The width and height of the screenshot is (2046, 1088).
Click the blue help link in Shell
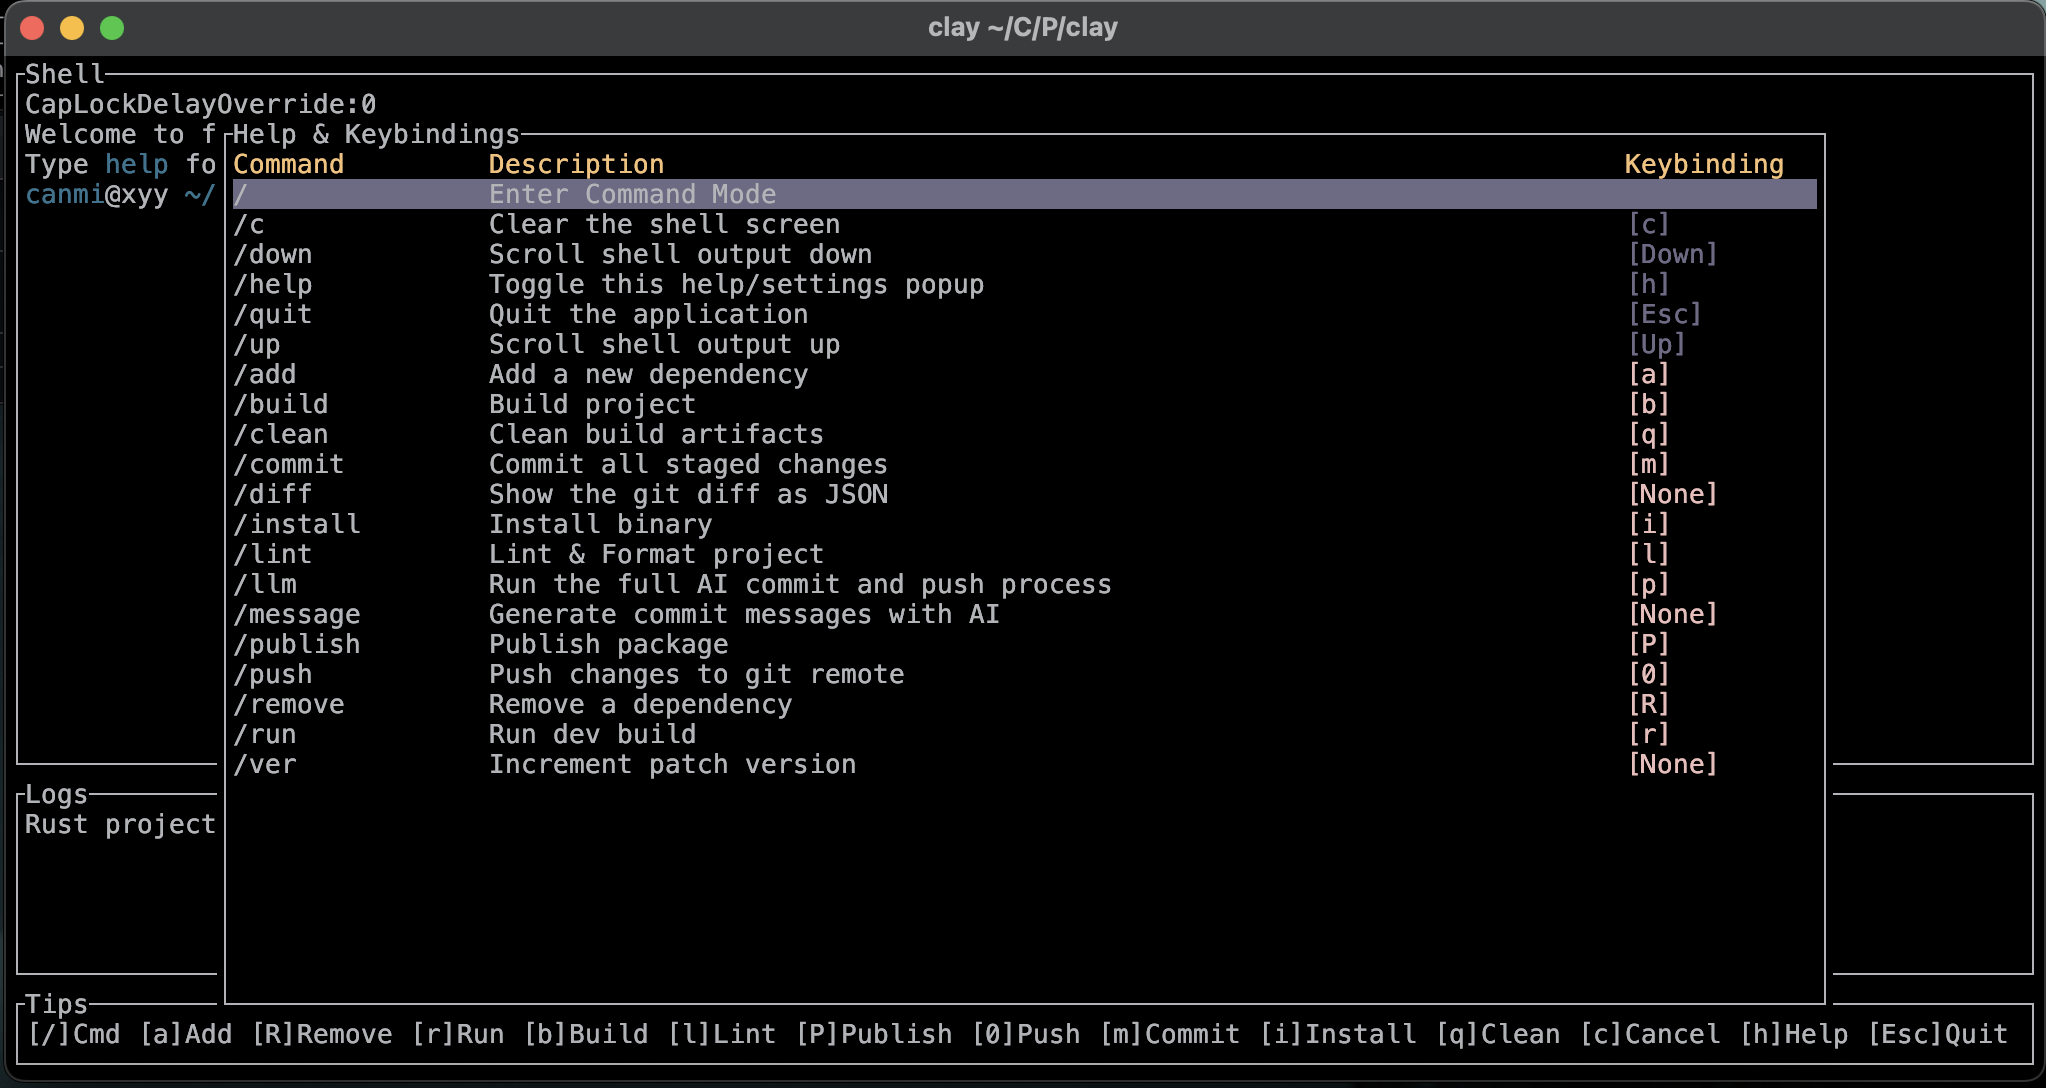(x=137, y=164)
